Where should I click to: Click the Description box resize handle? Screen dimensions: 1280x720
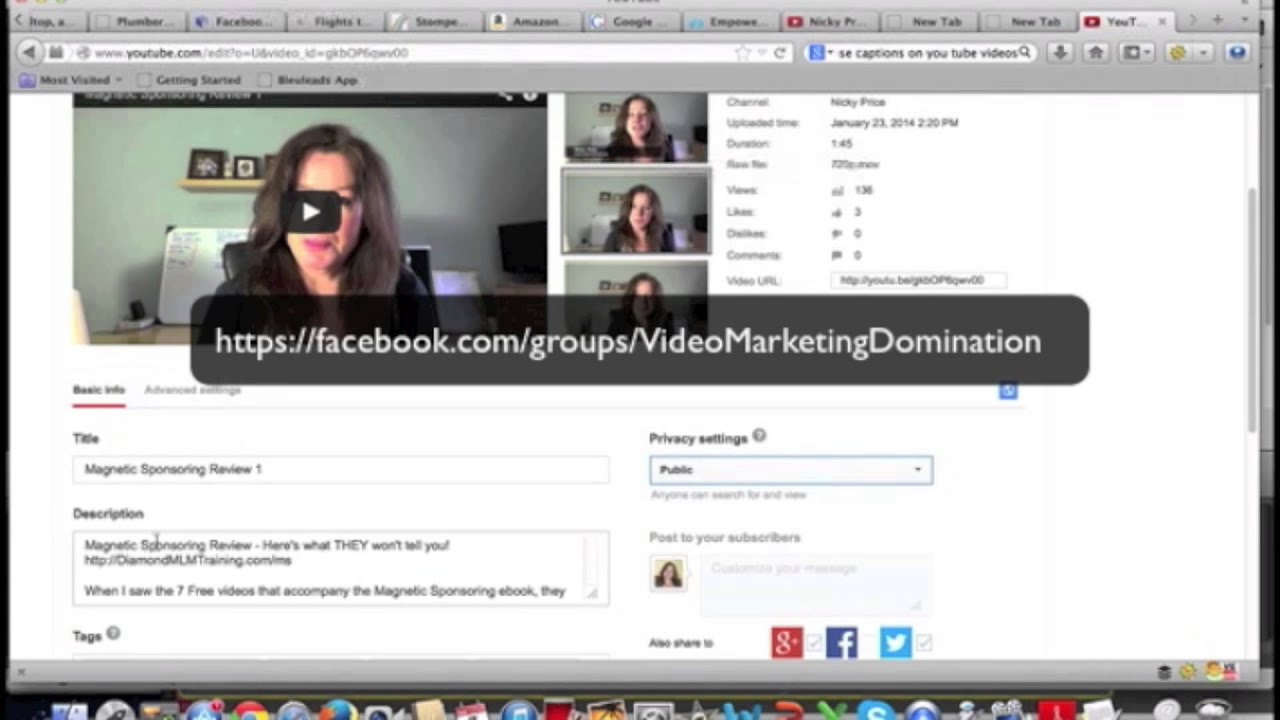[593, 593]
